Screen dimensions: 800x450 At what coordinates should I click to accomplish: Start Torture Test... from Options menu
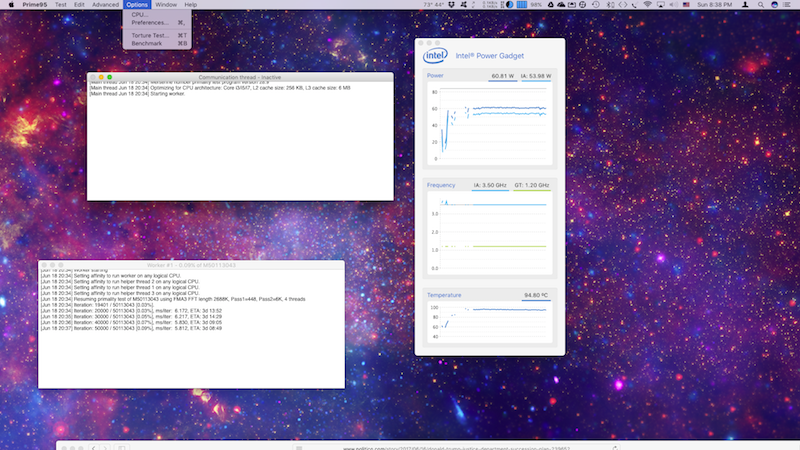(x=157, y=36)
